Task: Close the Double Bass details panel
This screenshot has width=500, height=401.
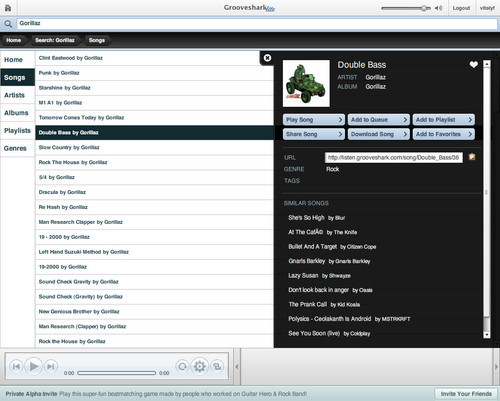Action: 267,58
